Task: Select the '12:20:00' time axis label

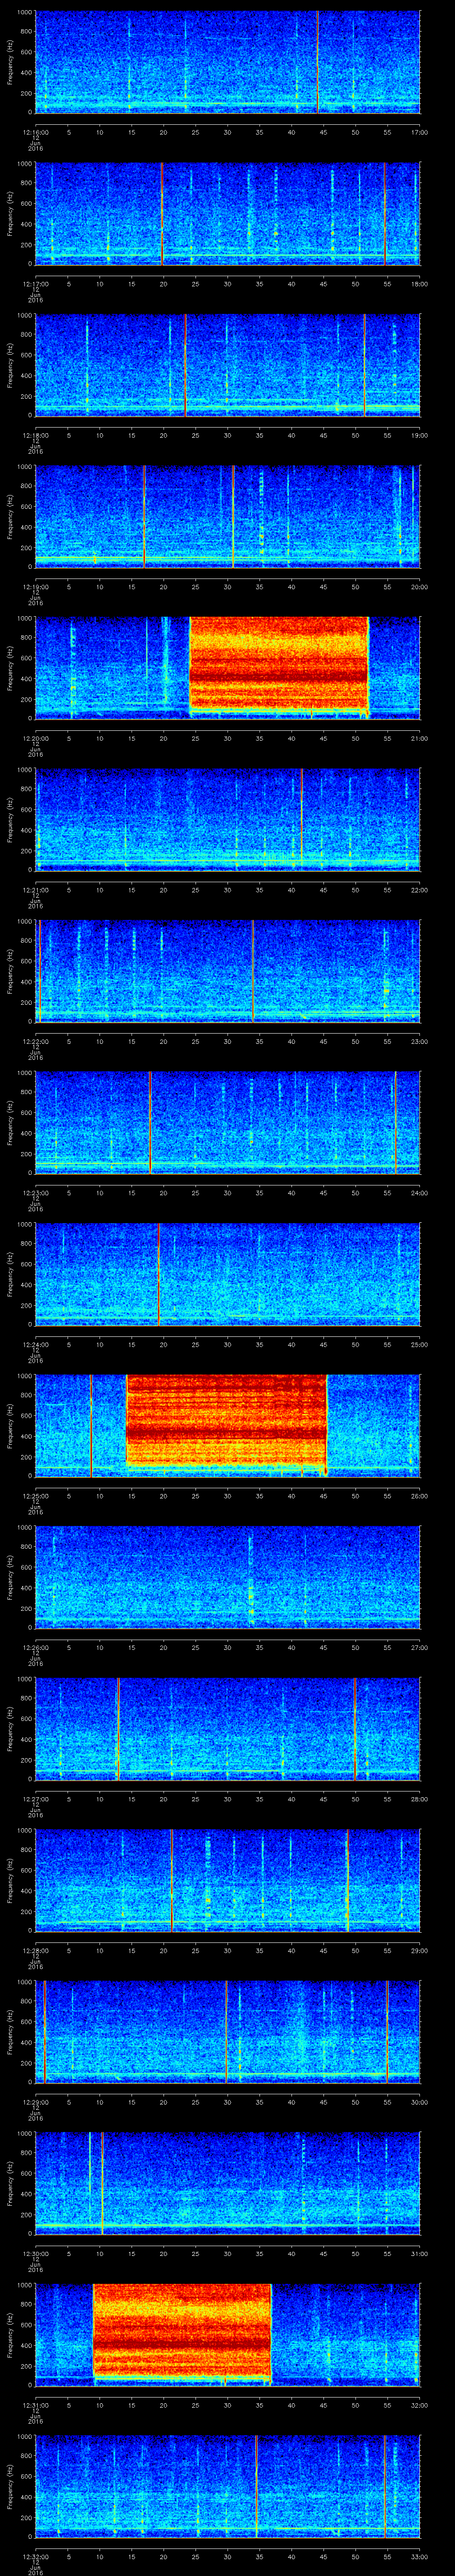Action: [36, 737]
